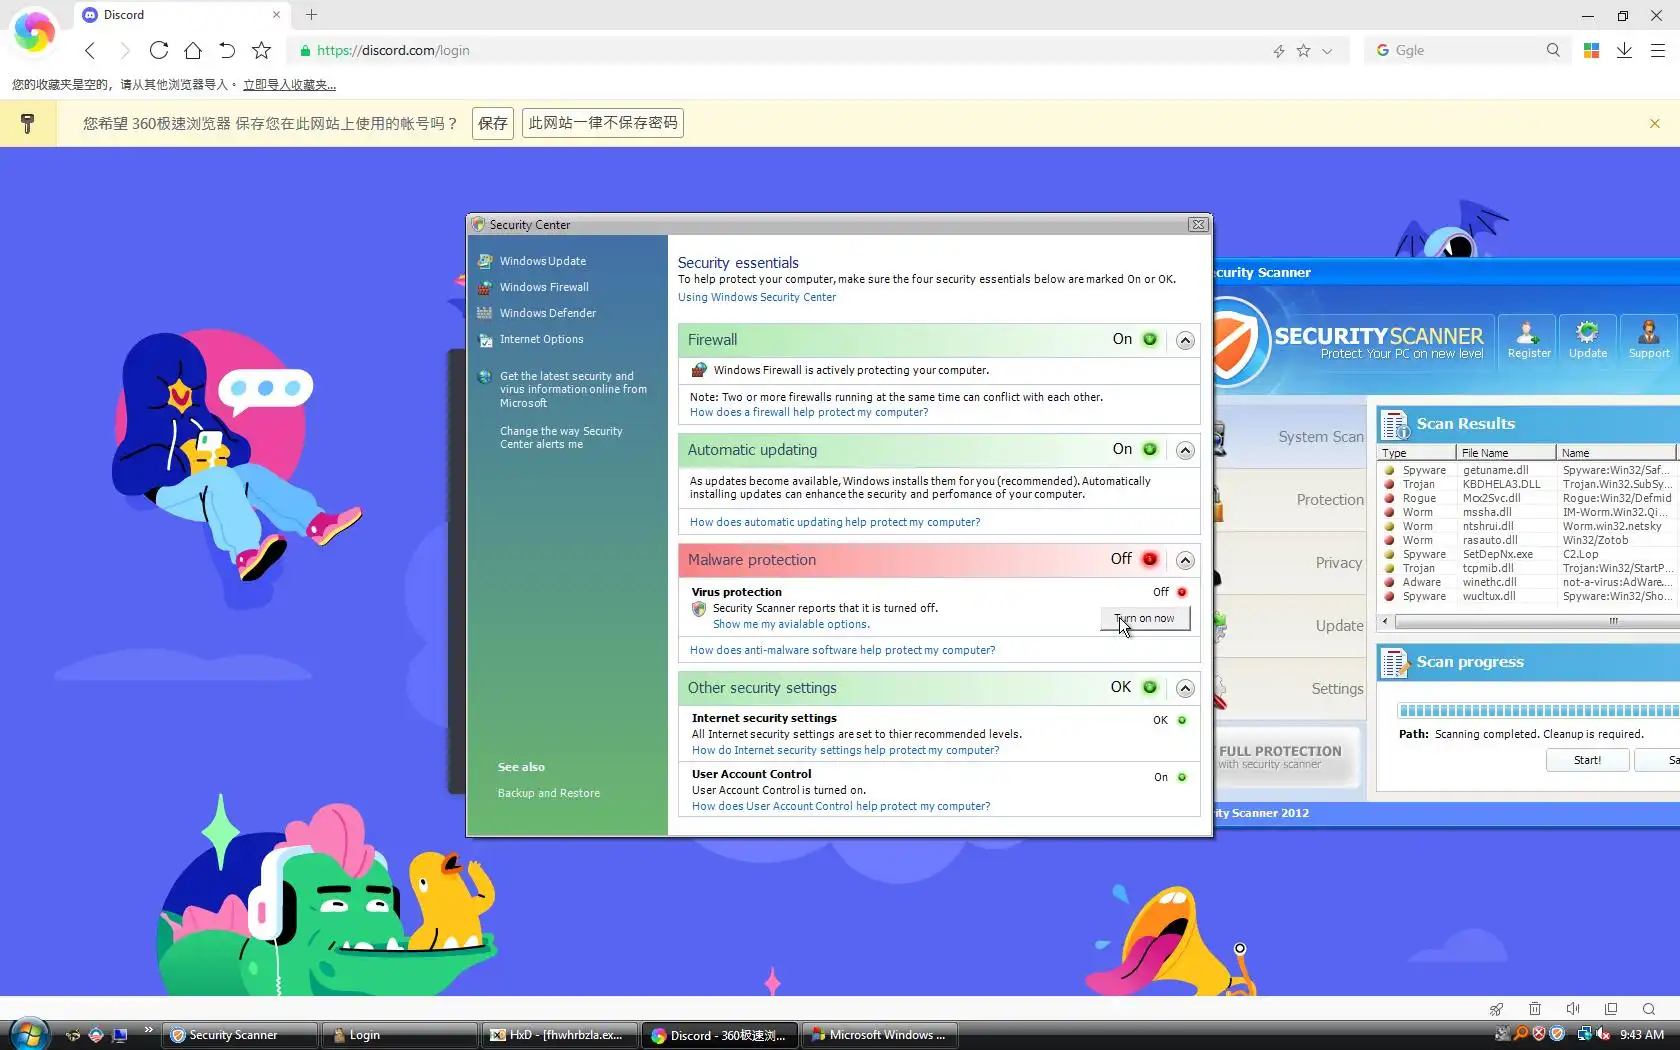Select the Discord browser tab

(182, 15)
